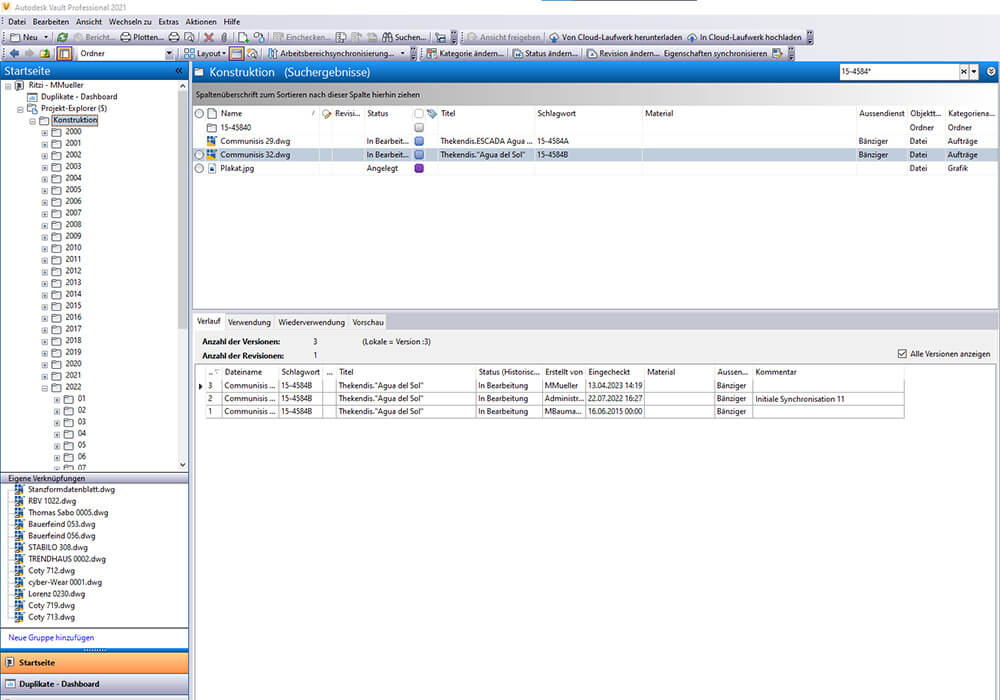Image resolution: width=1000 pixels, height=700 pixels.
Task: Collapse the Projekt-Explorer ($) node
Action: click(x=20, y=109)
